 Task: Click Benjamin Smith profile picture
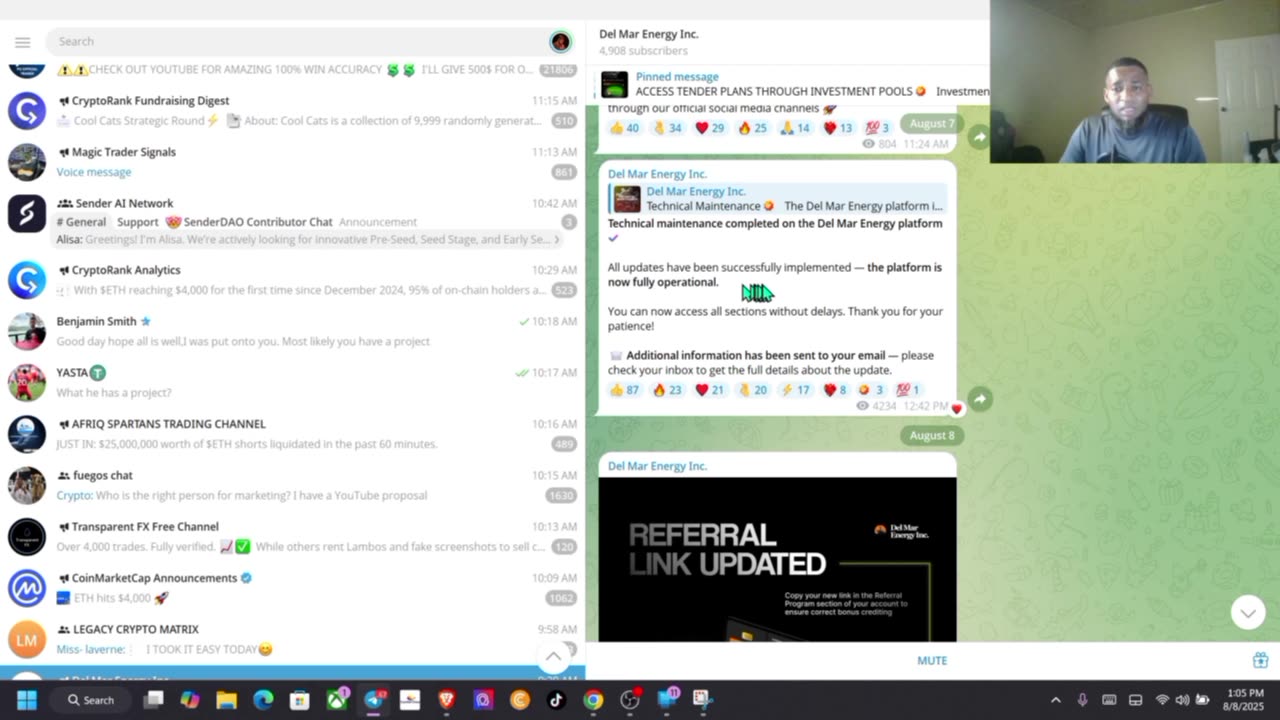pyautogui.click(x=27, y=331)
